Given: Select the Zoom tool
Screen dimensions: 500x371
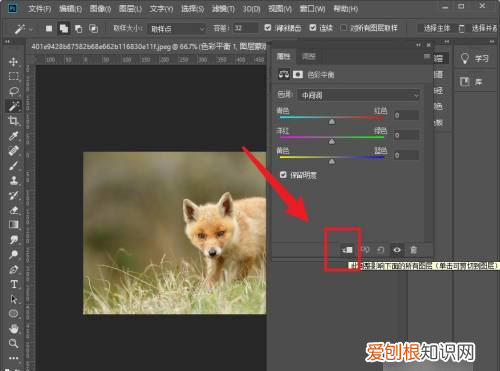Looking at the screenshot, I should tap(13, 343).
